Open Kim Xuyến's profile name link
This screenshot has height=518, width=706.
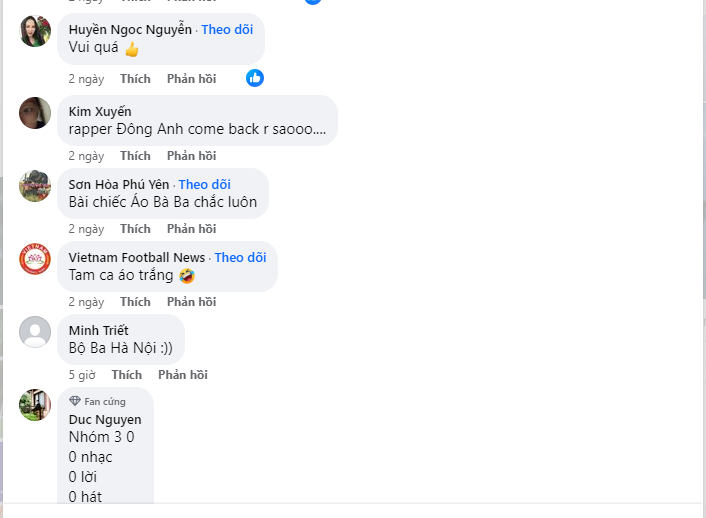coord(100,111)
